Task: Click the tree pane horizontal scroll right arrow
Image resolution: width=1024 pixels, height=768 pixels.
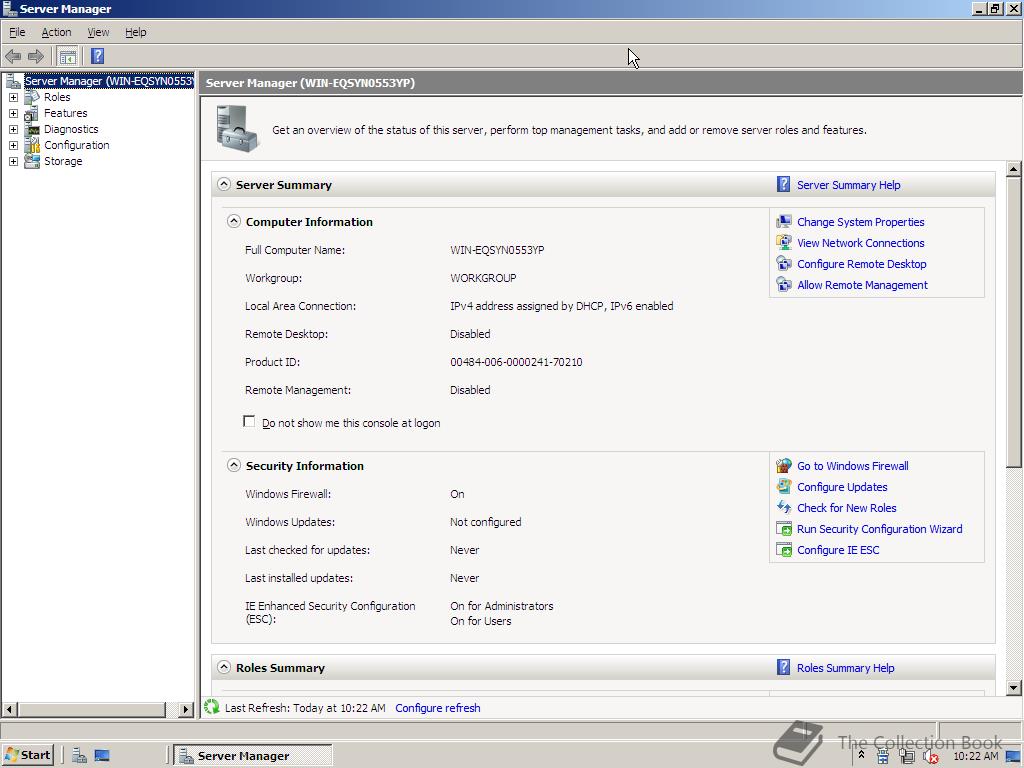Action: [186, 709]
